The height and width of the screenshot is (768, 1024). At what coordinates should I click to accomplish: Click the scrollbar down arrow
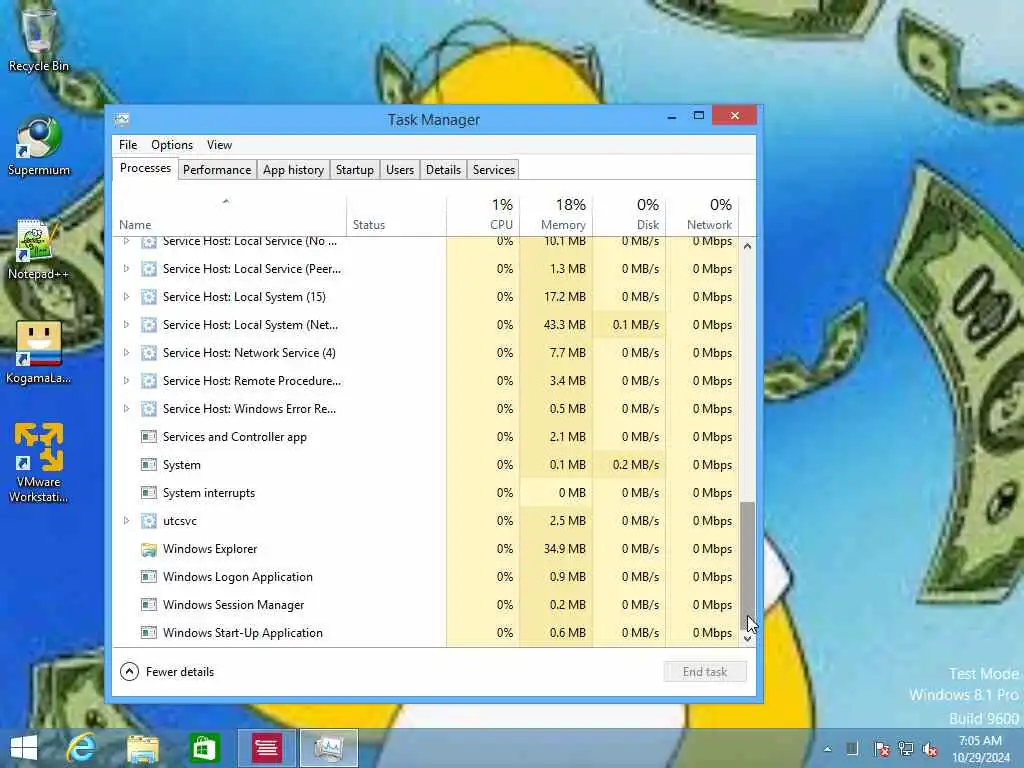(x=748, y=639)
